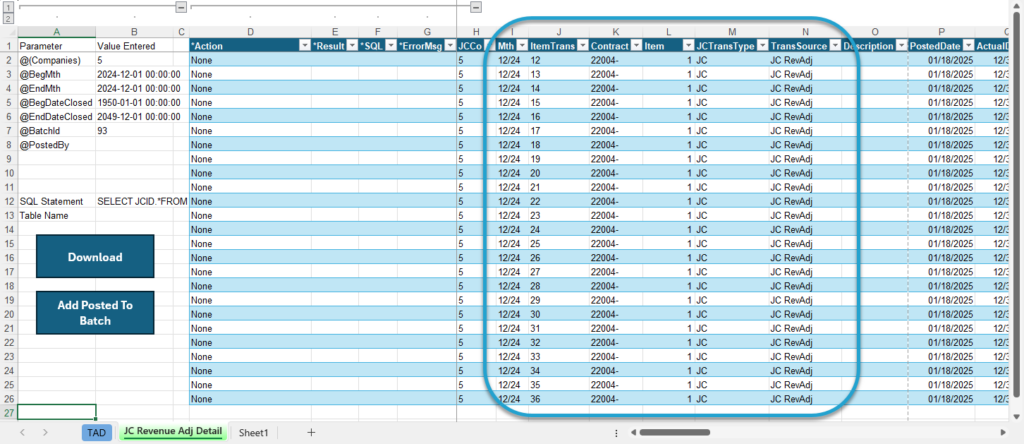Go to the previous sheet tab with the left arrow
Viewport: 1024px width, 444px height.
(22, 432)
